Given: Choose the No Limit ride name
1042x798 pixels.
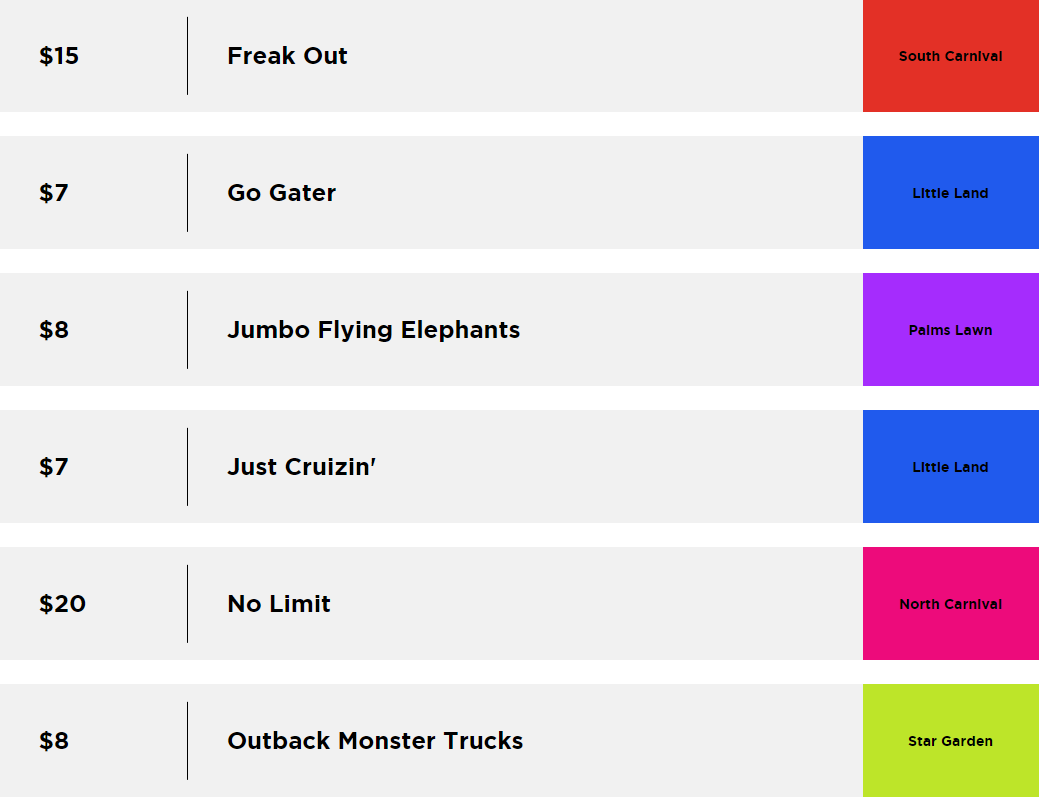Looking at the screenshot, I should click(x=278, y=604).
